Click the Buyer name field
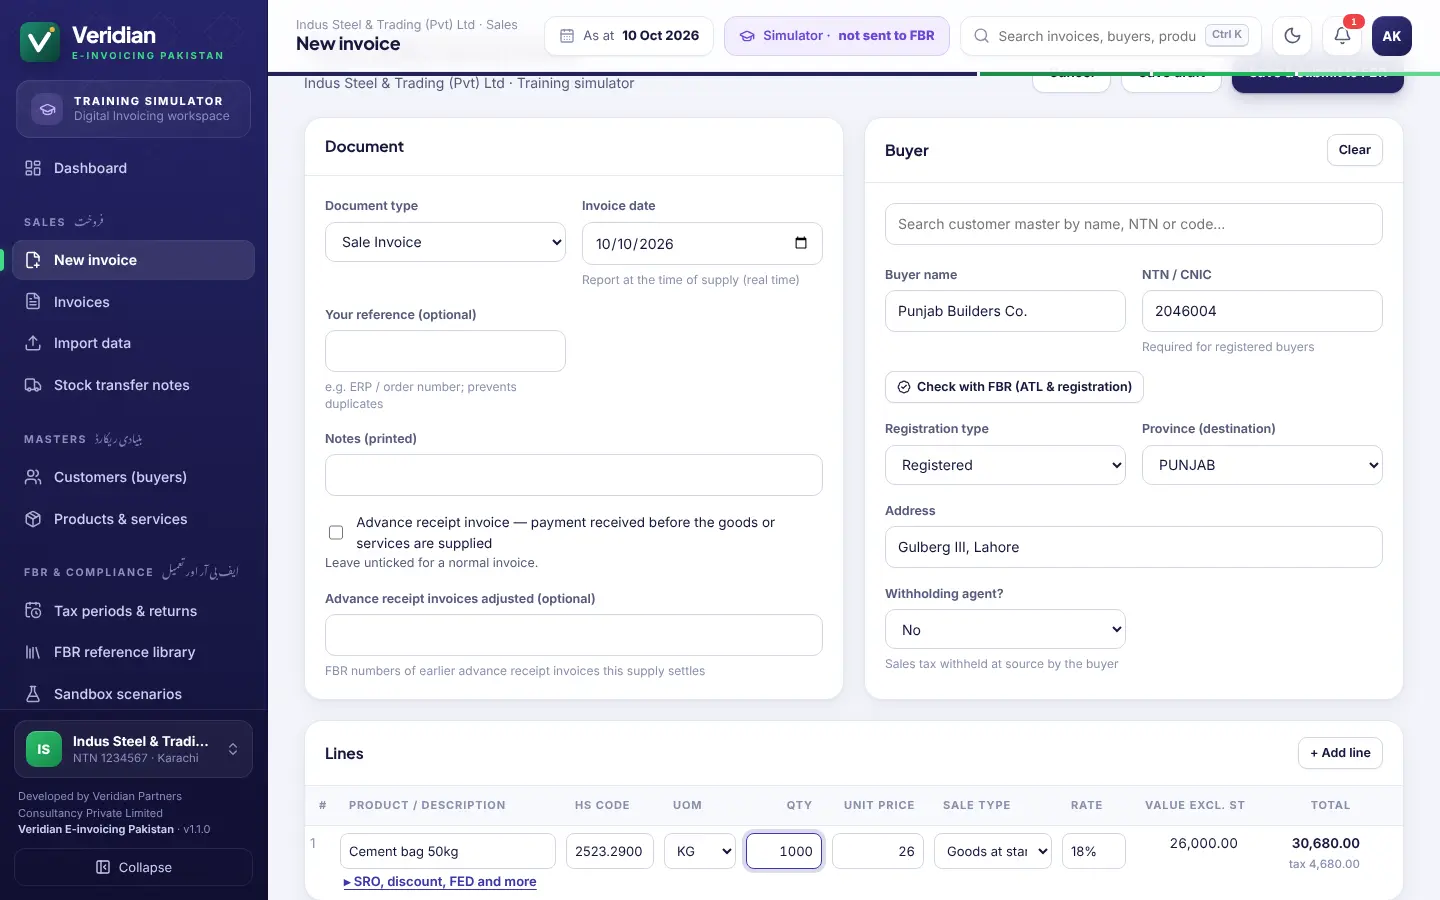The width and height of the screenshot is (1440, 900). point(1005,311)
